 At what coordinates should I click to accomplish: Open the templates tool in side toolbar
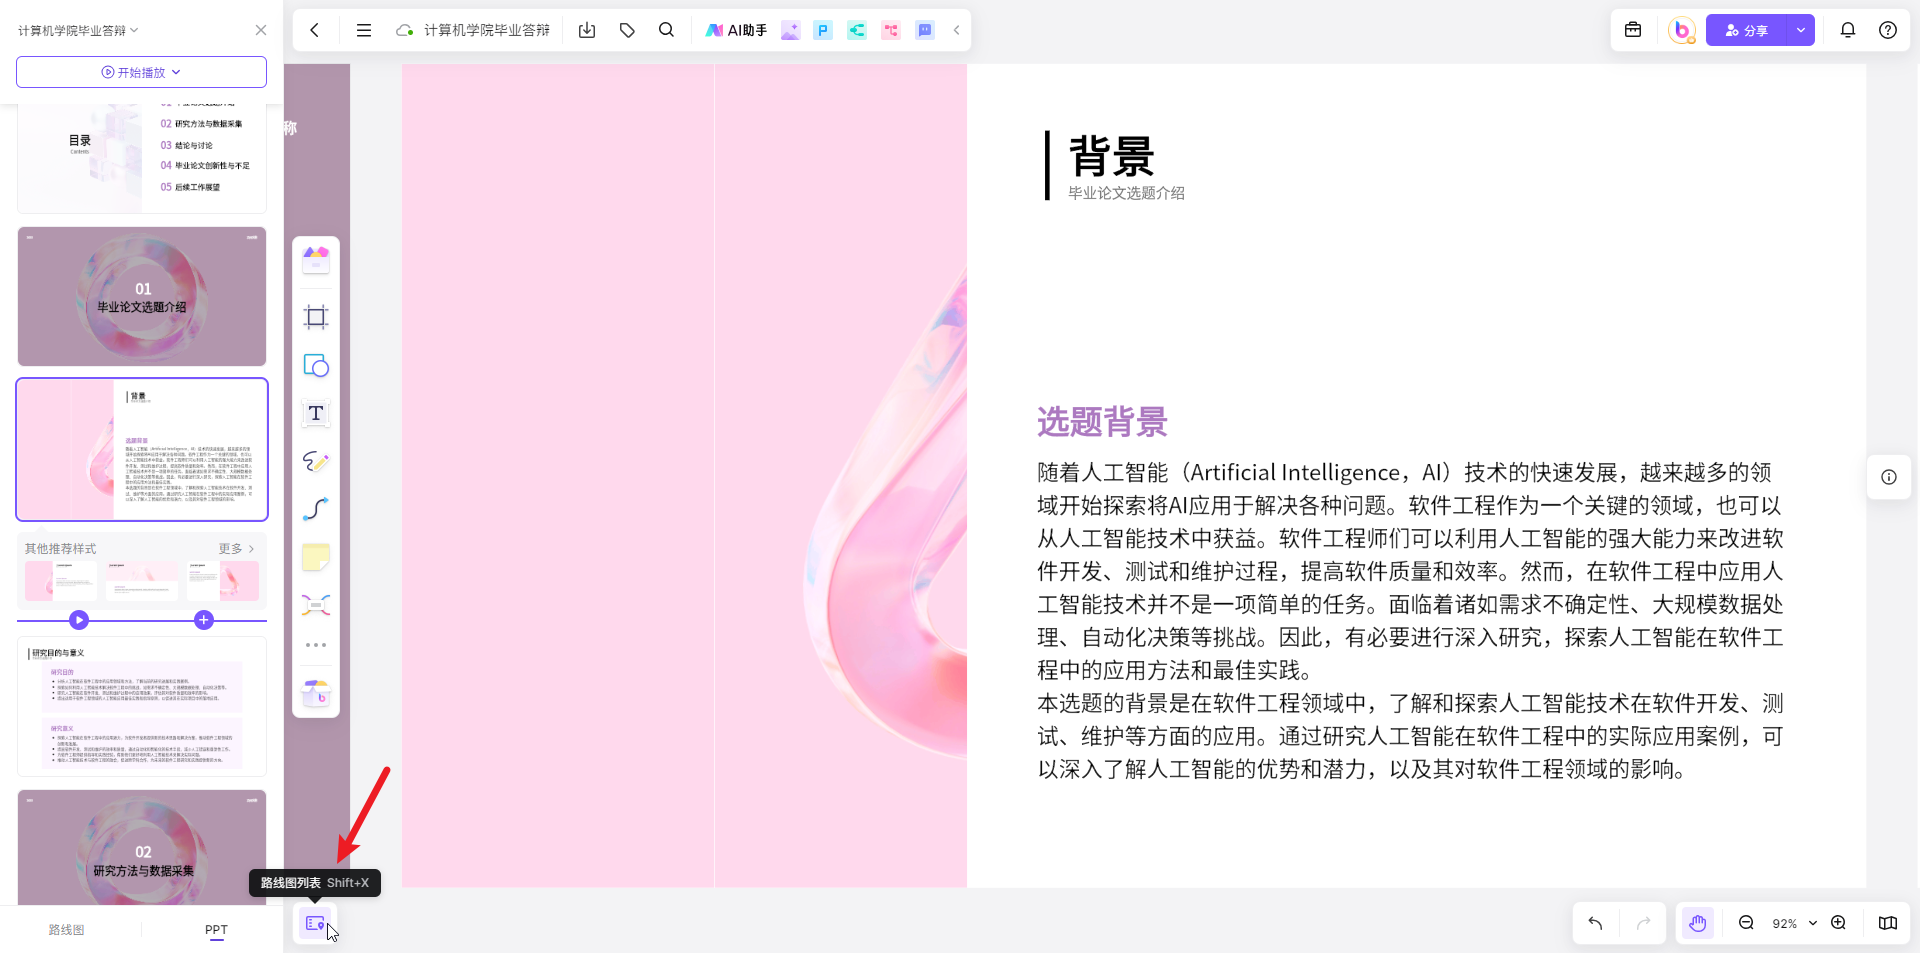click(316, 260)
